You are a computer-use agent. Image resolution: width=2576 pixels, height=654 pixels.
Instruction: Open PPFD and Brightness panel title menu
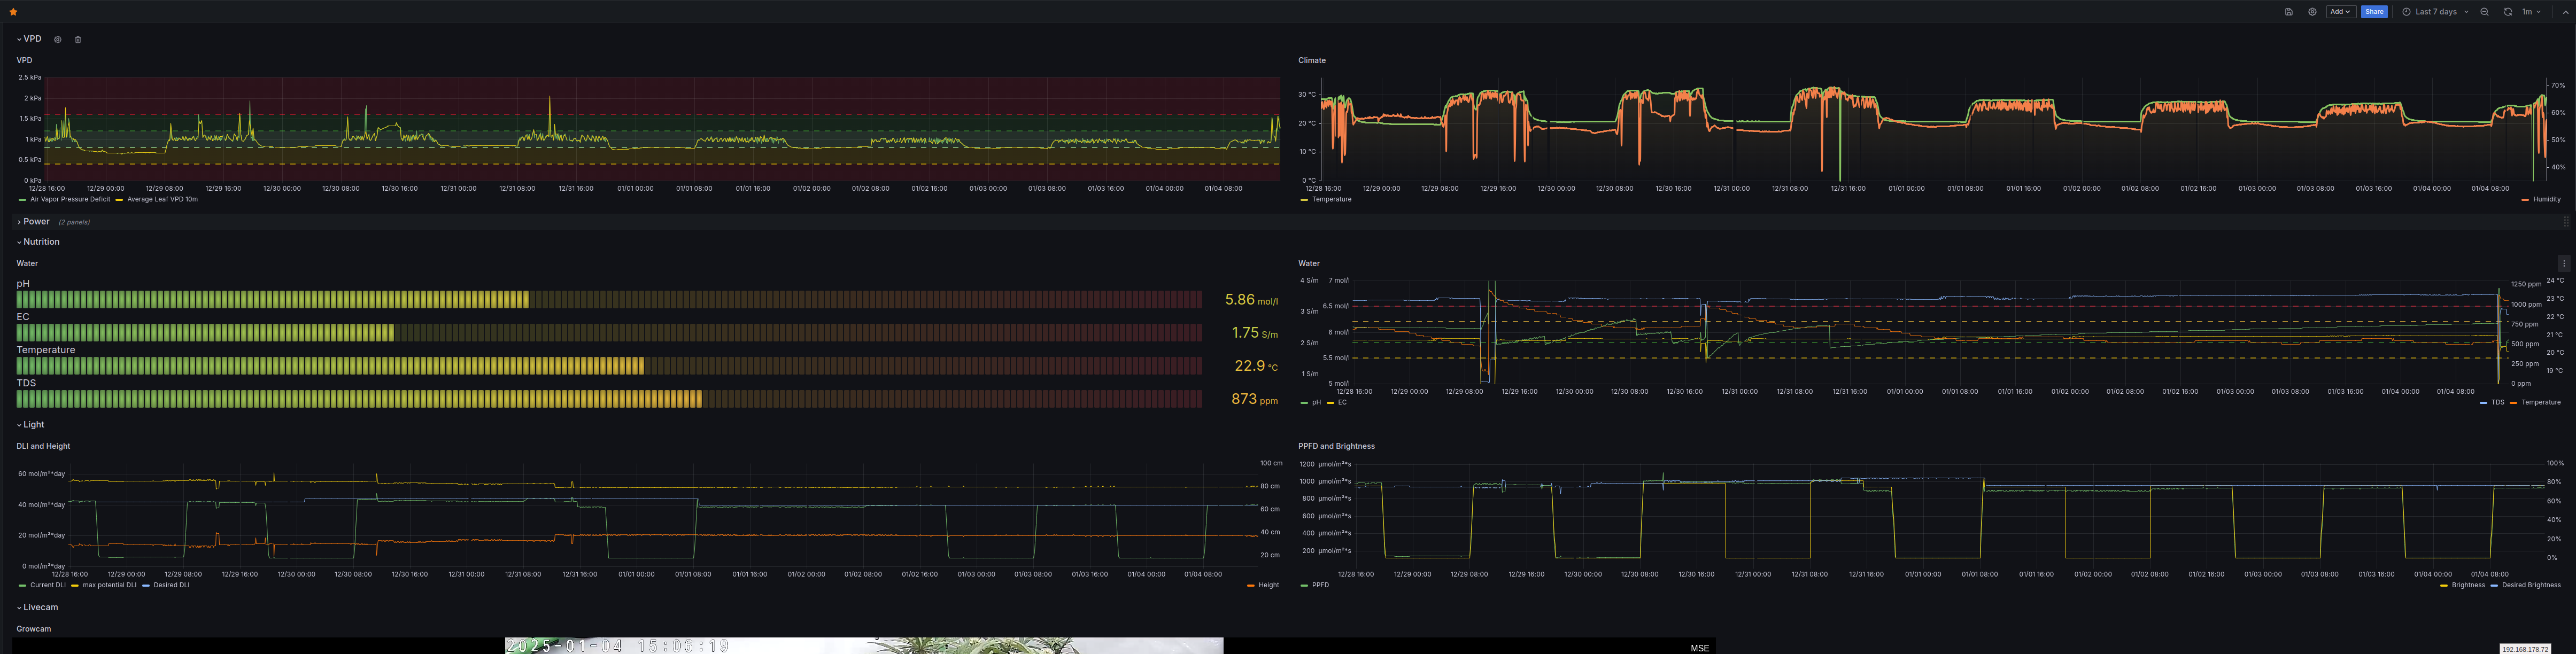coord(1336,446)
